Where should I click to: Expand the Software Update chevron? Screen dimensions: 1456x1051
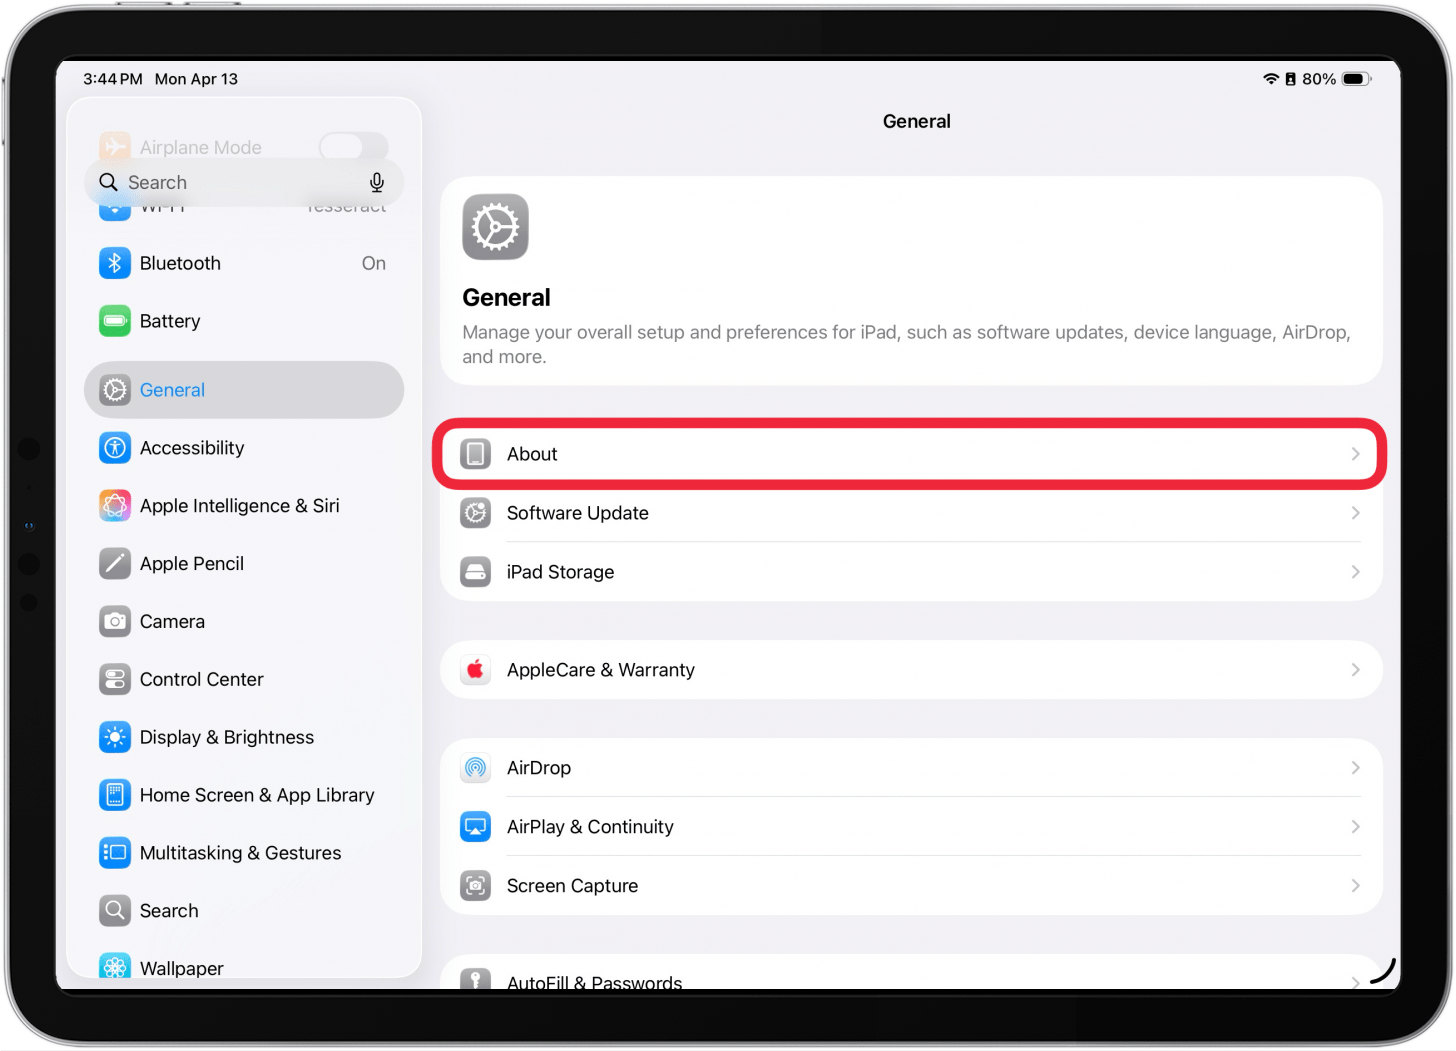click(x=1355, y=513)
